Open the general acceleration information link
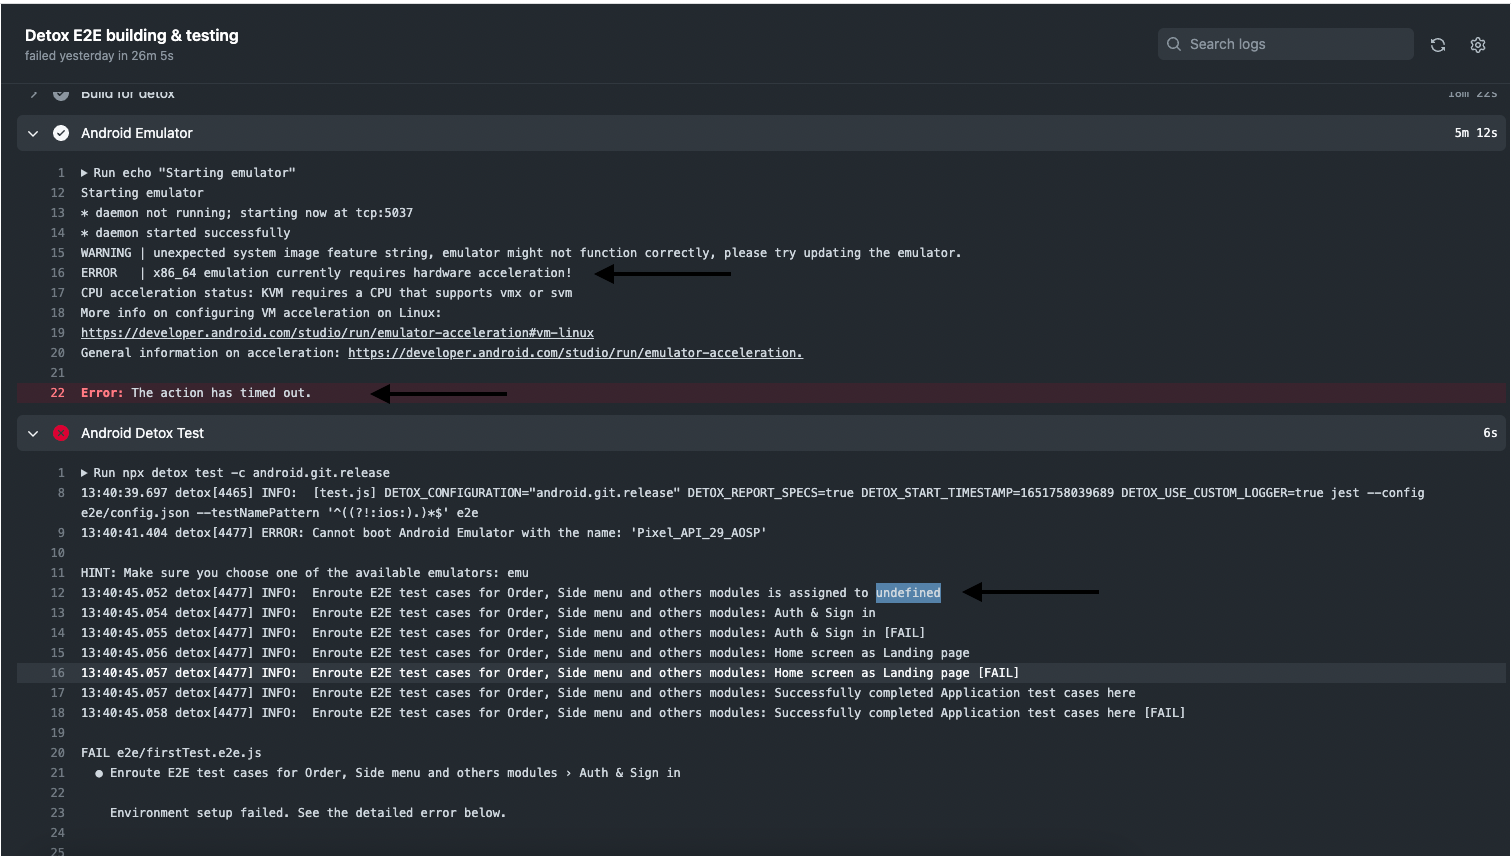The width and height of the screenshot is (1511, 856). click(x=573, y=352)
